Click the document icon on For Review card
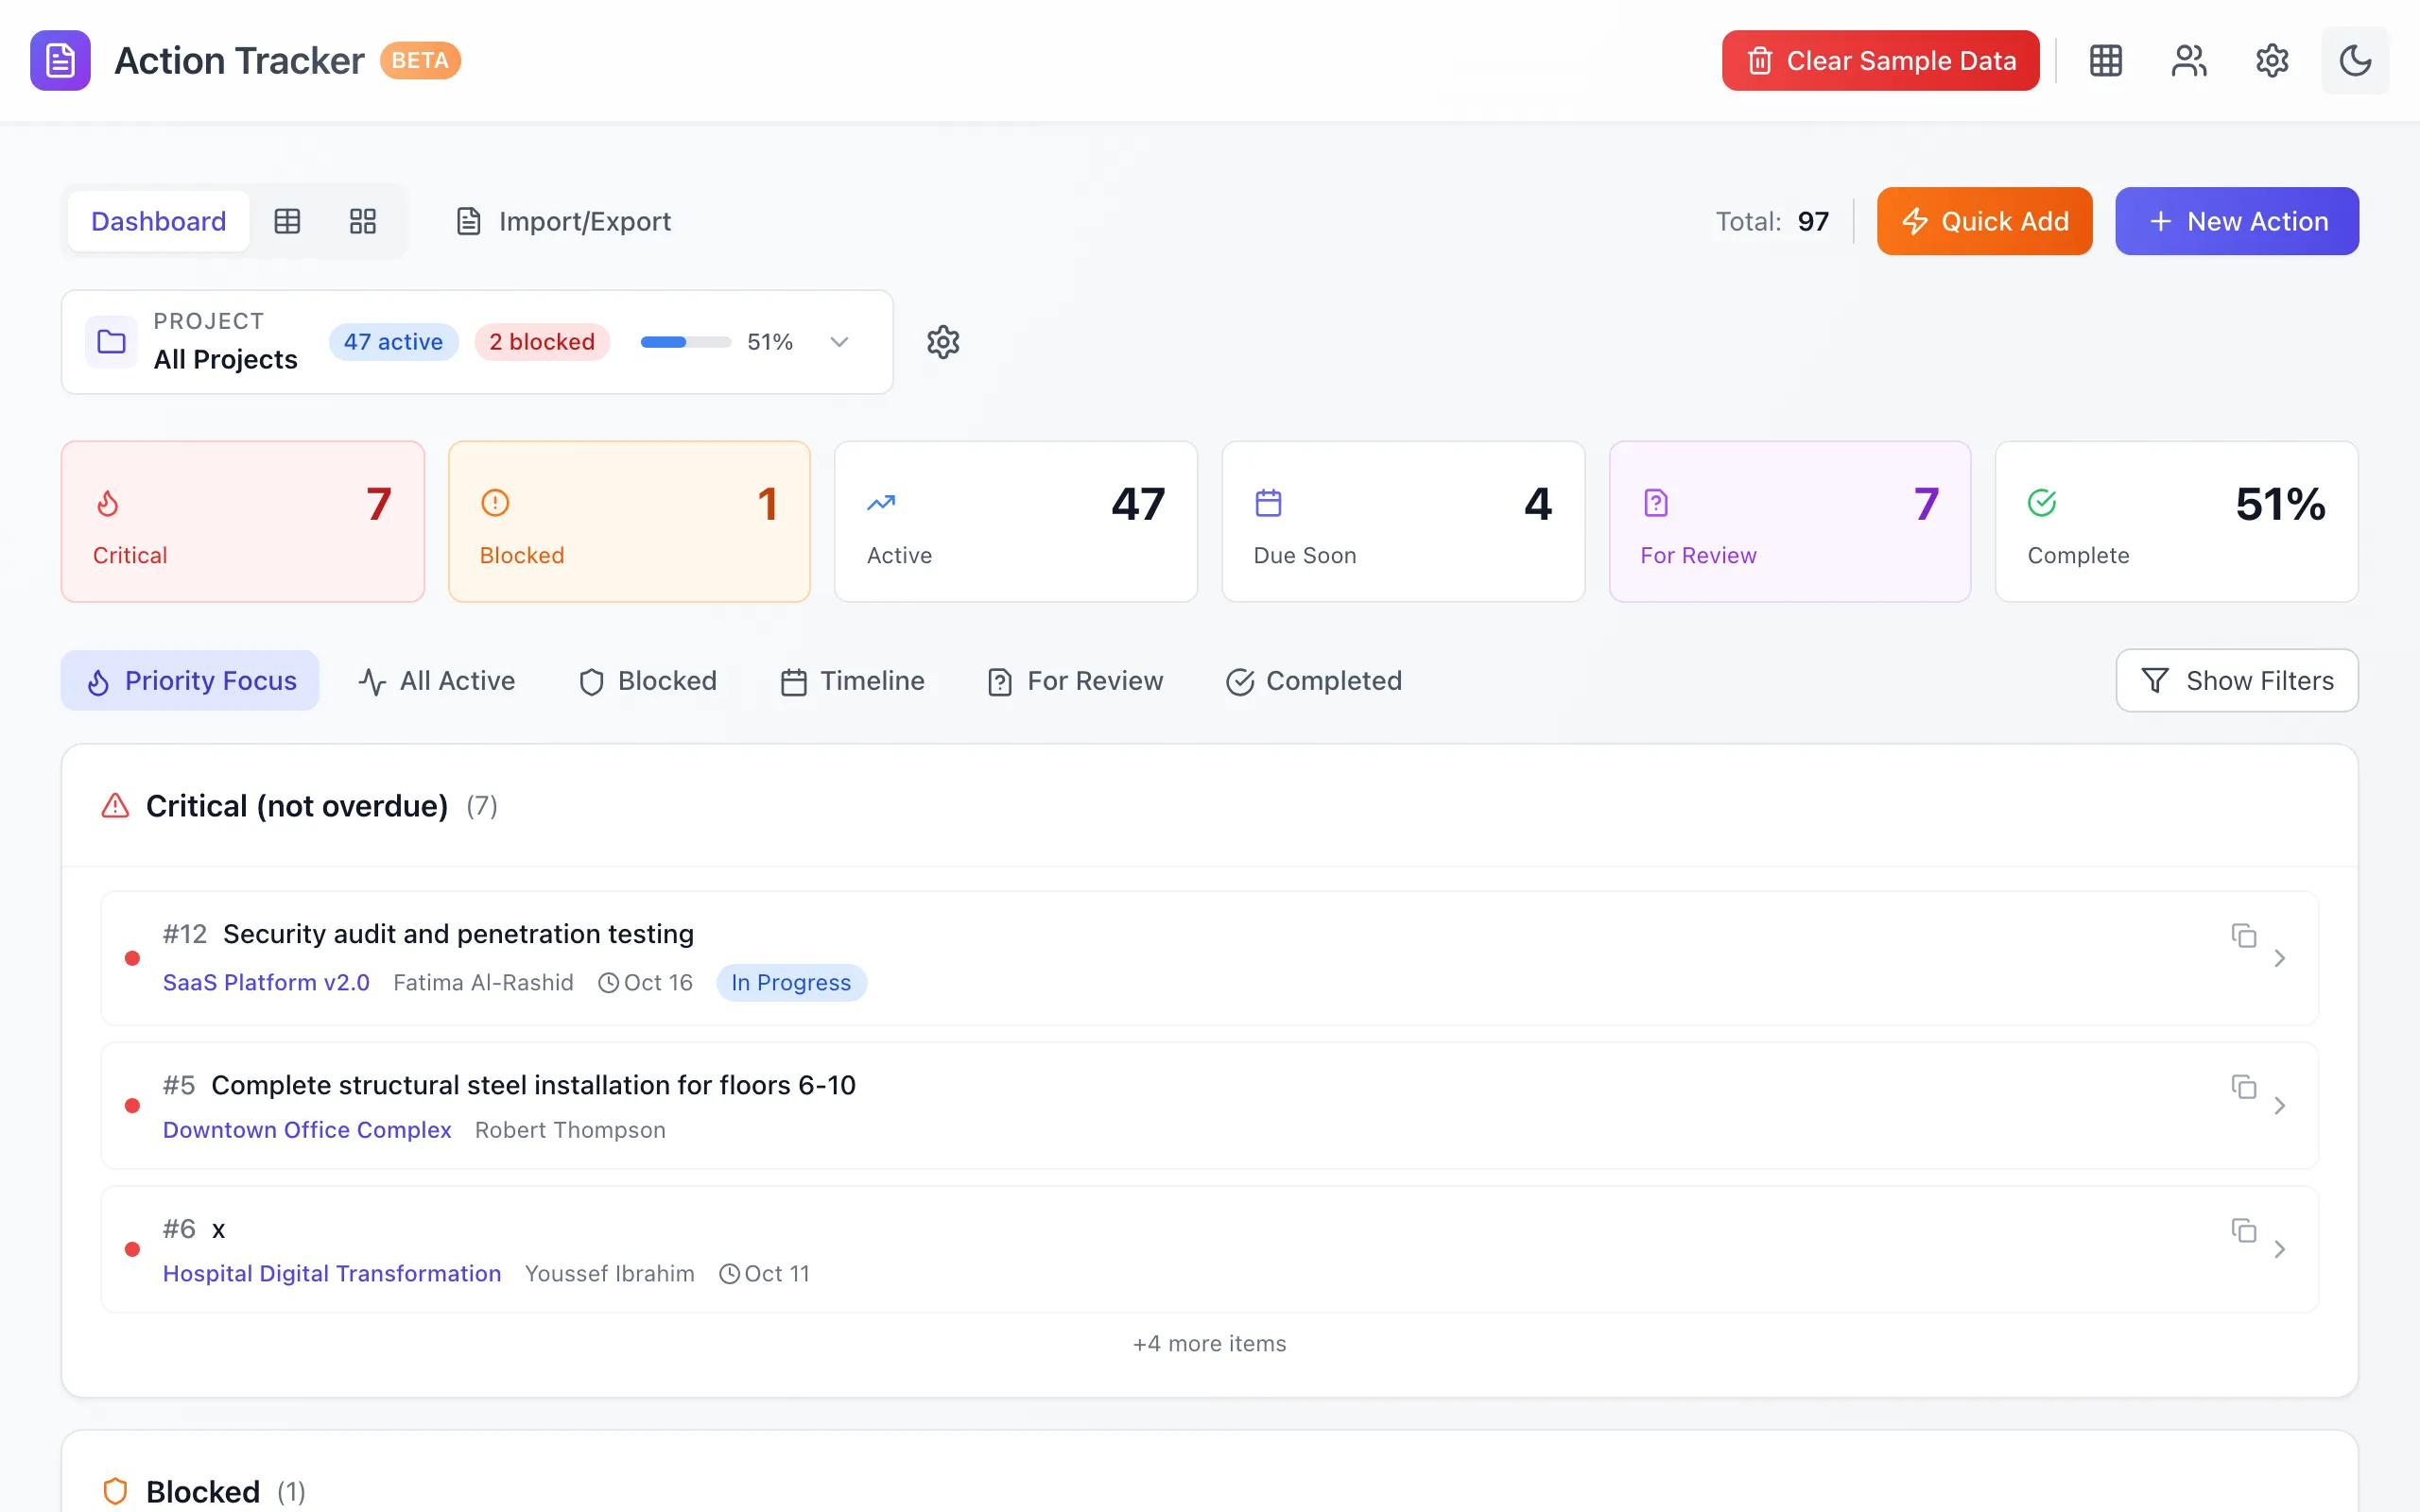The width and height of the screenshot is (2420, 1512). point(1656,503)
